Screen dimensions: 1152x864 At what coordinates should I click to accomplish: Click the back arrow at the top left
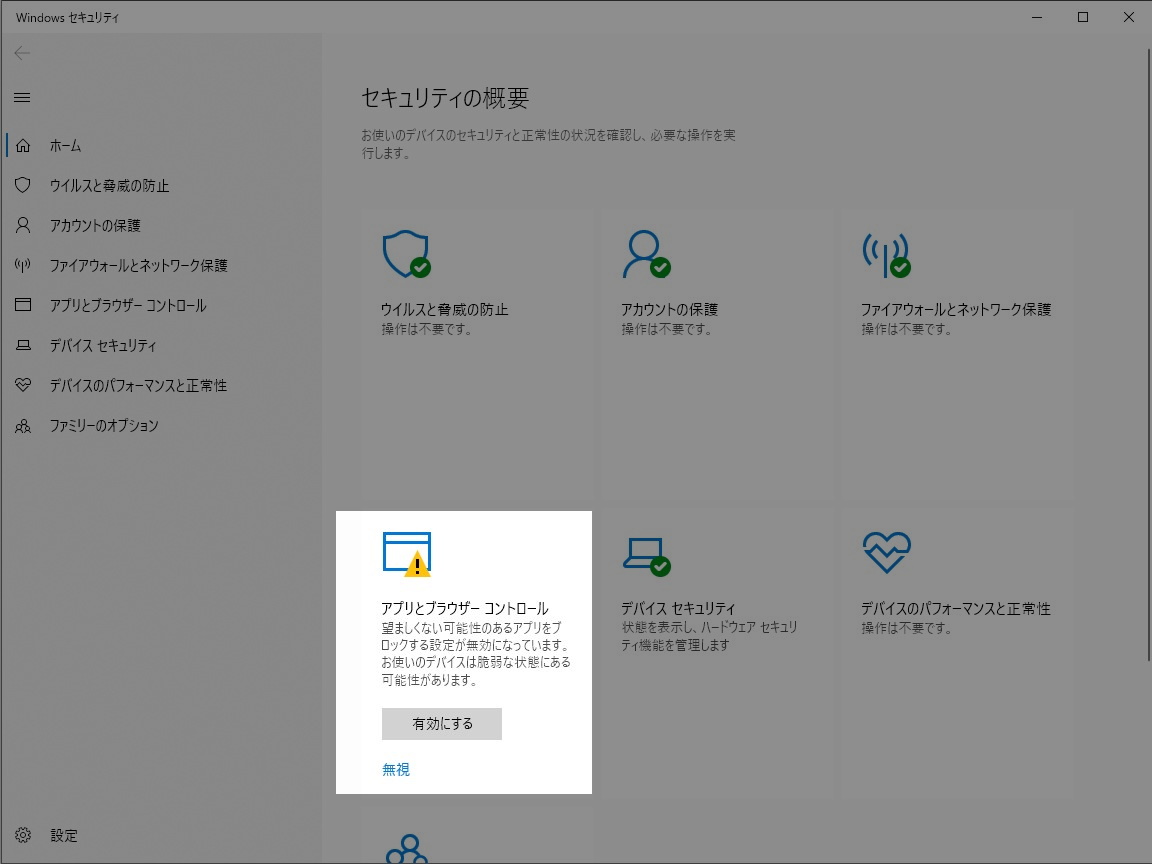[22, 53]
